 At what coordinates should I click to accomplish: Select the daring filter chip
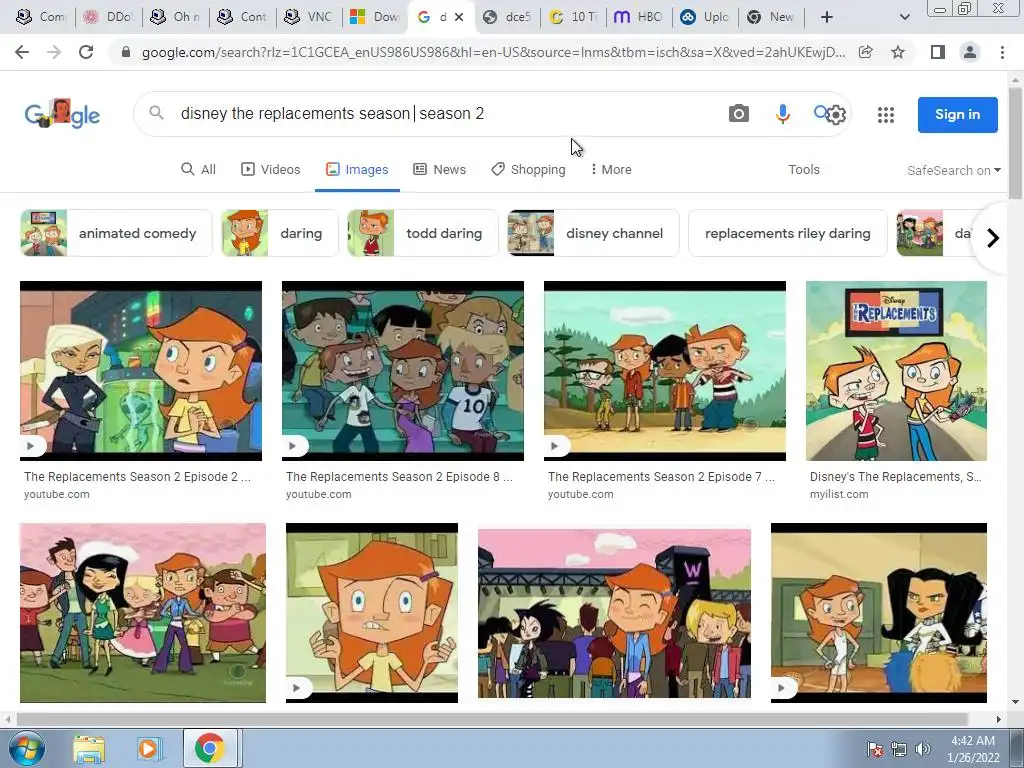(280, 233)
